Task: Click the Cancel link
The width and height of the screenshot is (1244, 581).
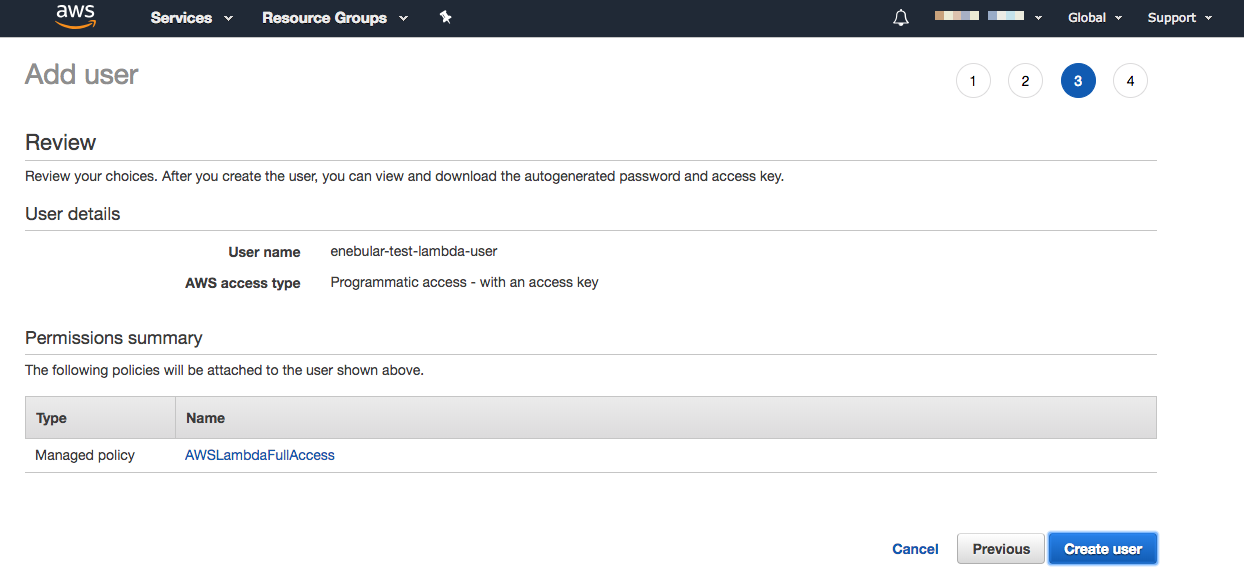Action: (x=915, y=549)
